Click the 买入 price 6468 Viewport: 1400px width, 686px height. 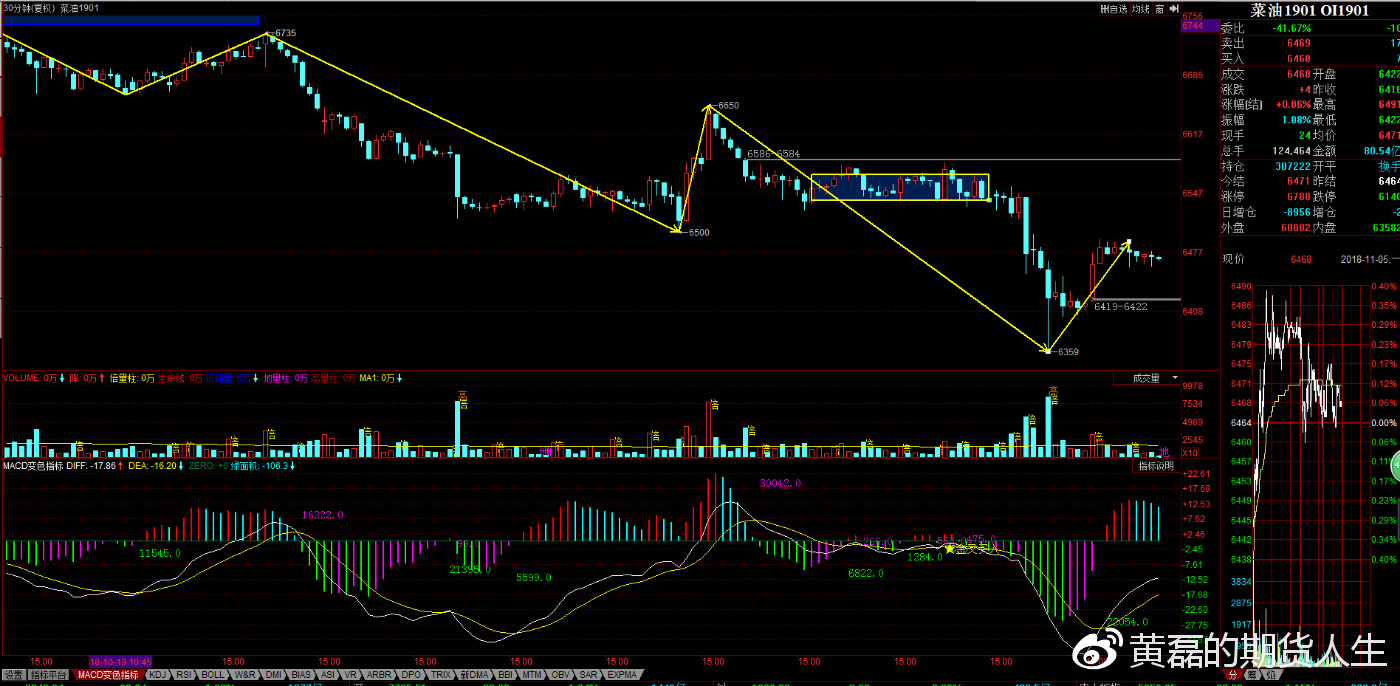(x=1298, y=59)
